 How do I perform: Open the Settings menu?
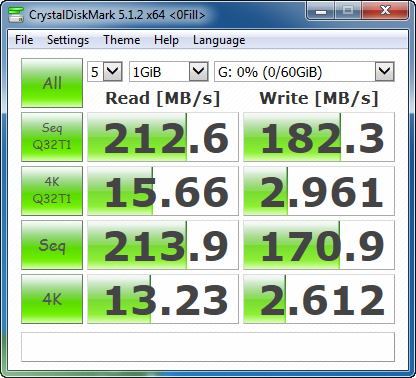[68, 40]
